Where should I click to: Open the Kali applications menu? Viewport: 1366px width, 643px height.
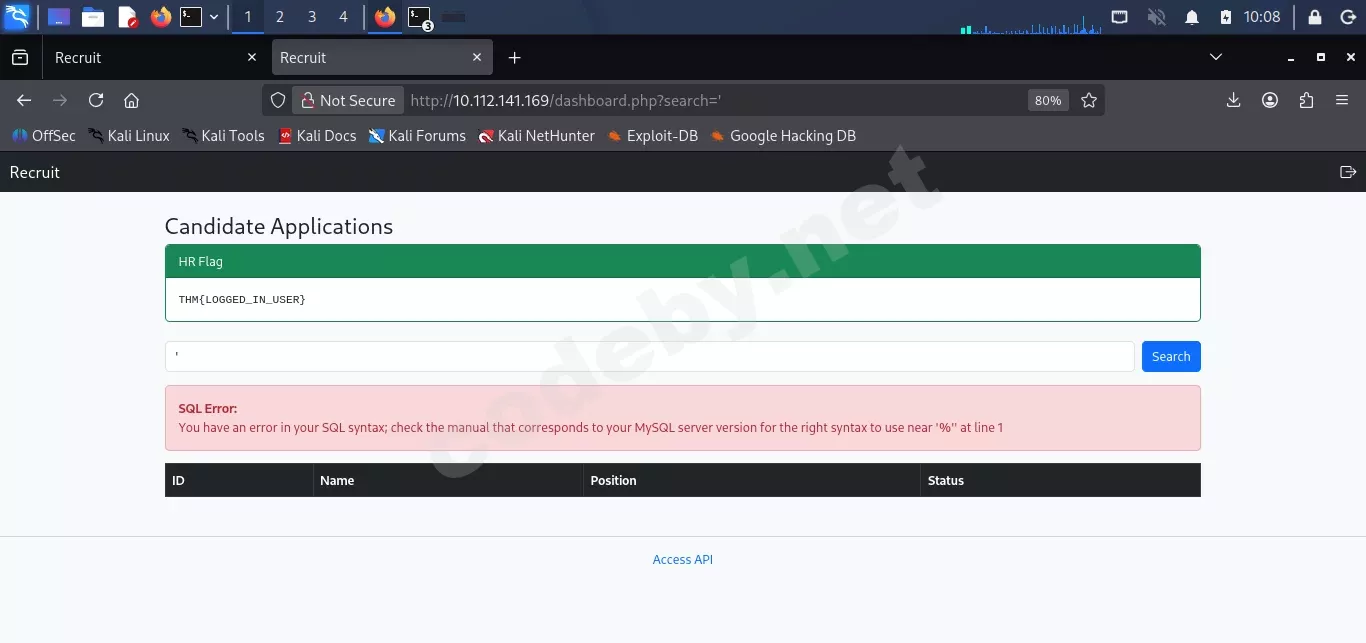click(17, 17)
